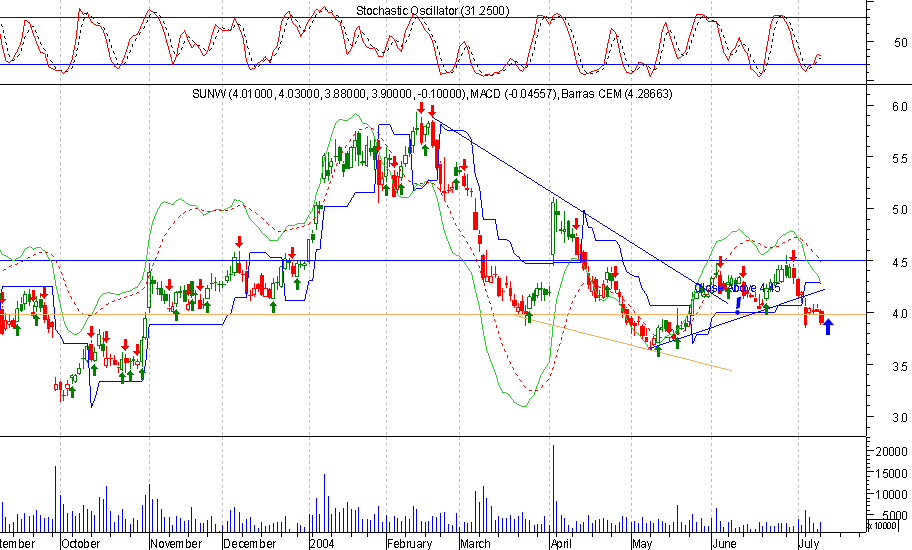912x550 pixels.
Task: Click the 3.0 price axis label
Action: tap(900, 417)
